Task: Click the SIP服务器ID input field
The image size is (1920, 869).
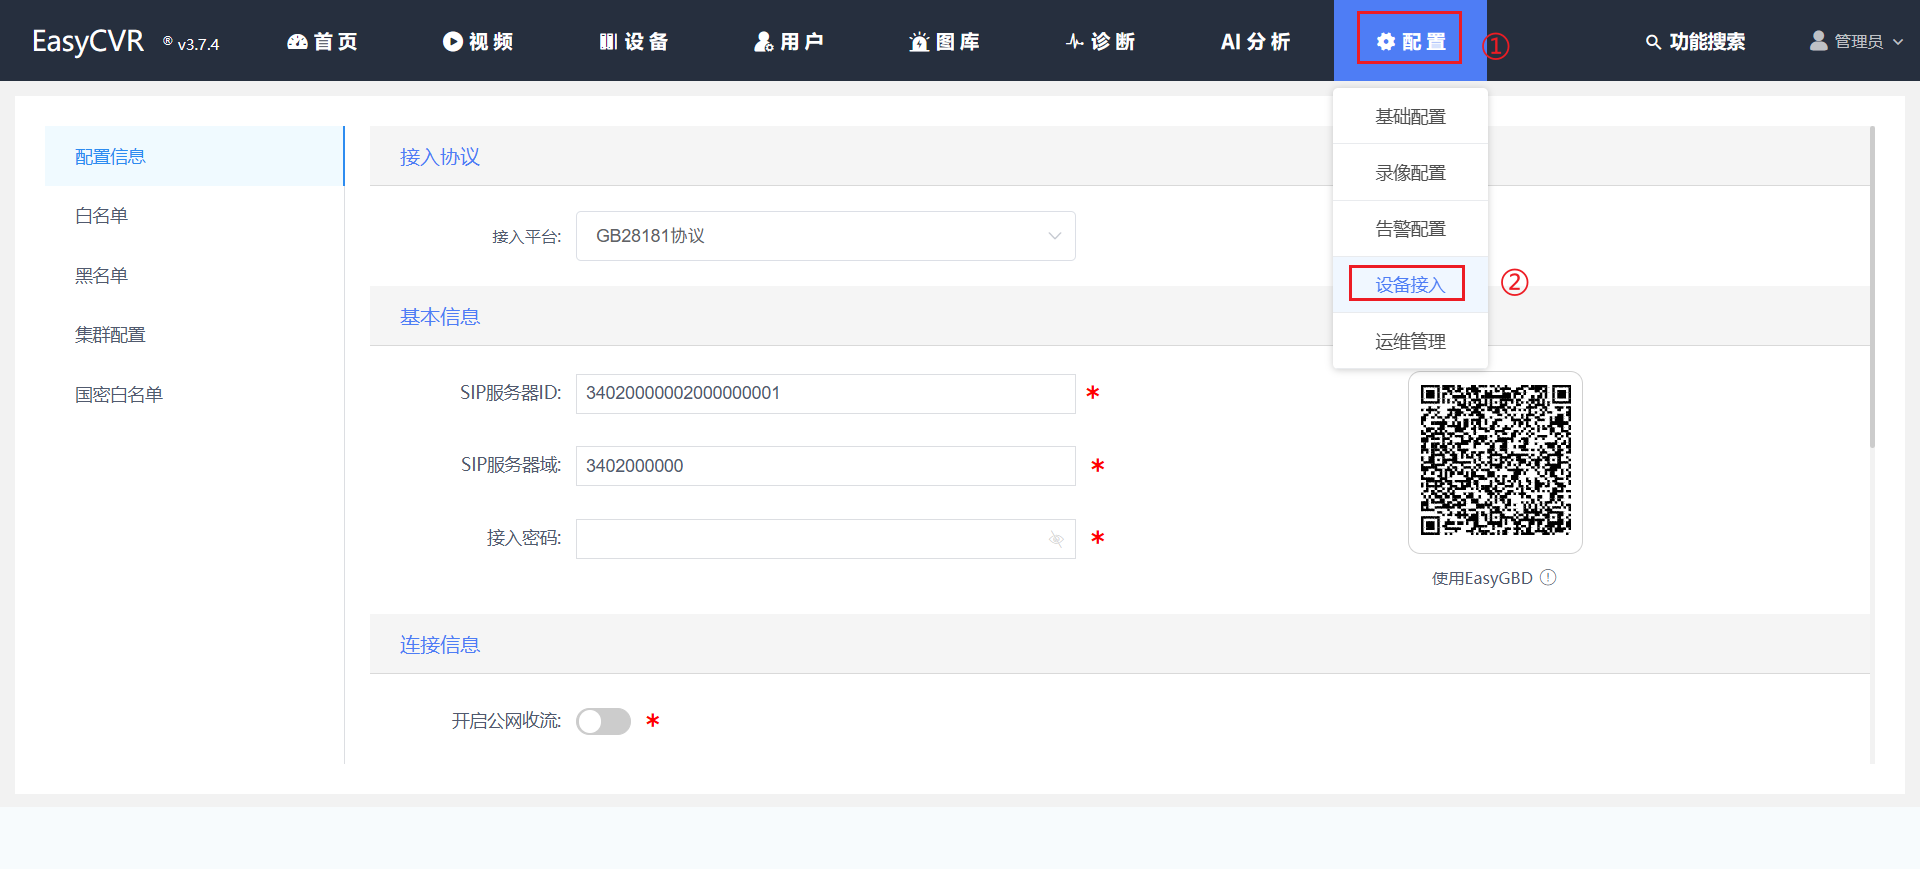Action: (x=825, y=394)
